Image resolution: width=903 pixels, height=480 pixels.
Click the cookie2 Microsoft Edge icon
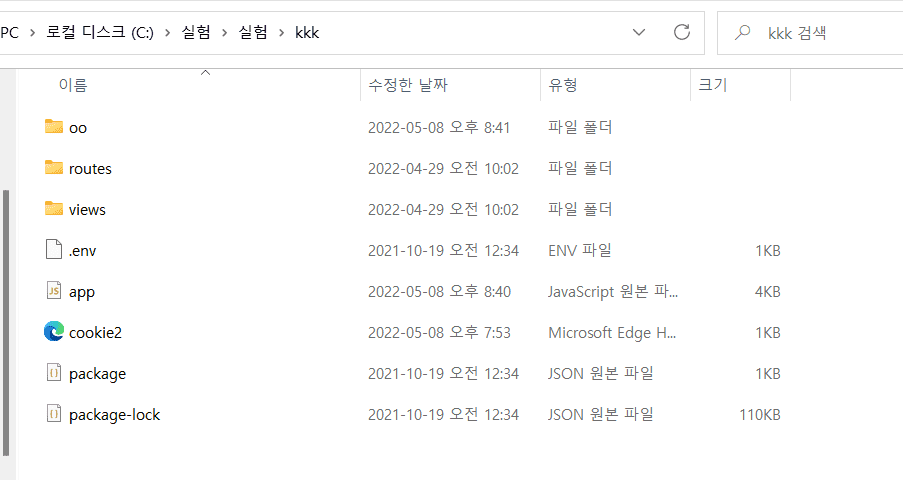pos(54,331)
